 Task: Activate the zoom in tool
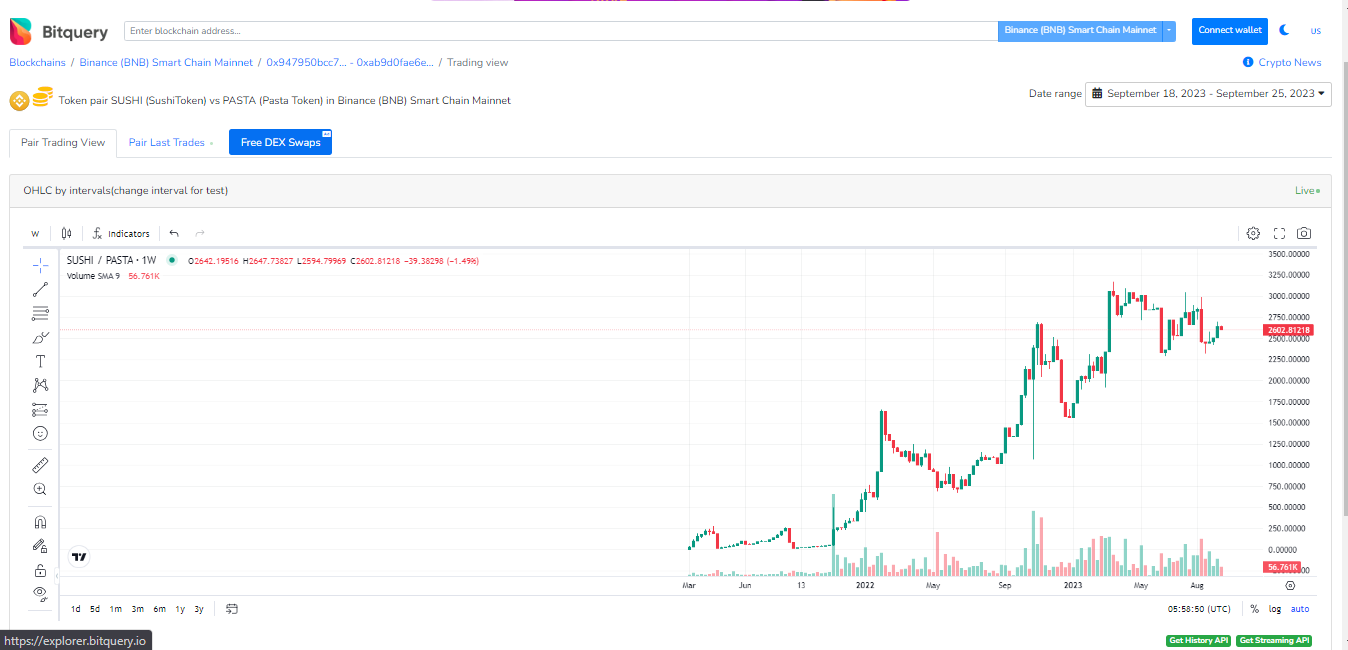point(40,489)
